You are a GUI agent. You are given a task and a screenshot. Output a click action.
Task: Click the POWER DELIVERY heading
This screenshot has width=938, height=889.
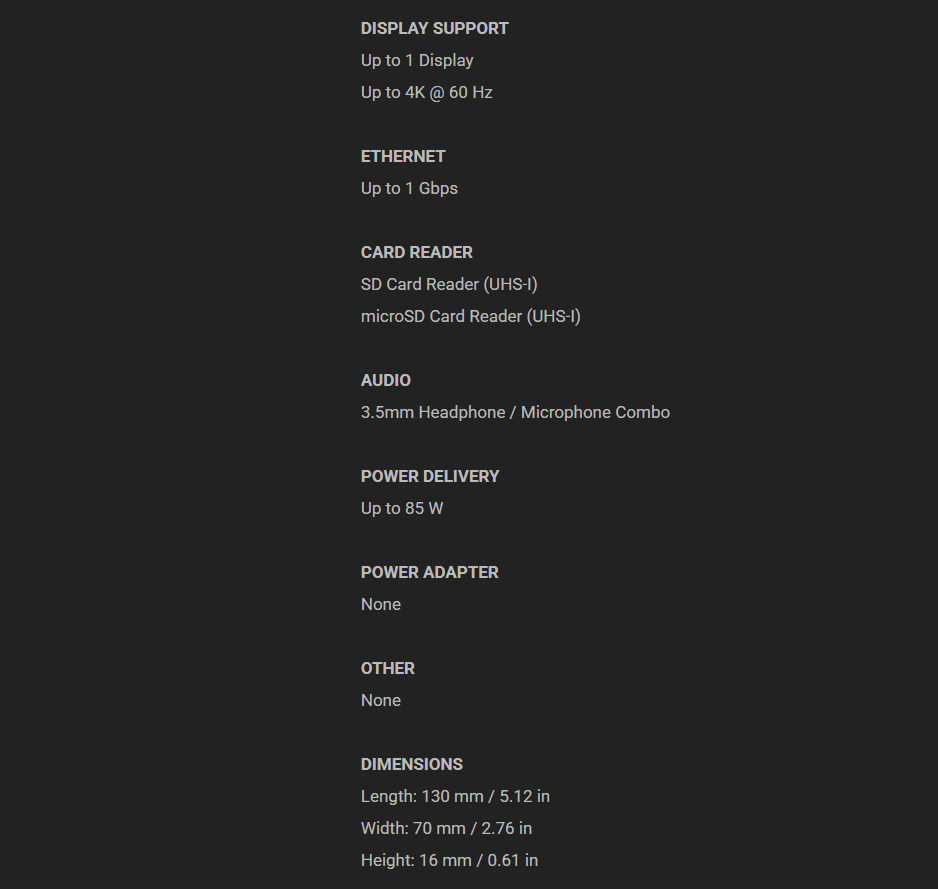430,476
